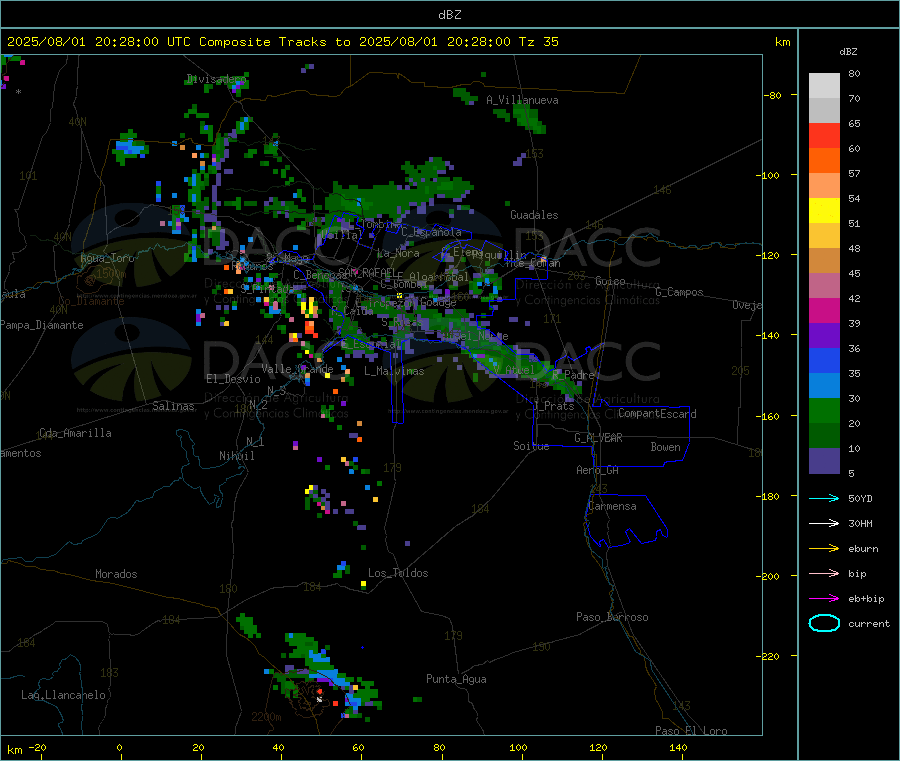
Task: Click the CompantEscard map label
Action: tap(657, 414)
